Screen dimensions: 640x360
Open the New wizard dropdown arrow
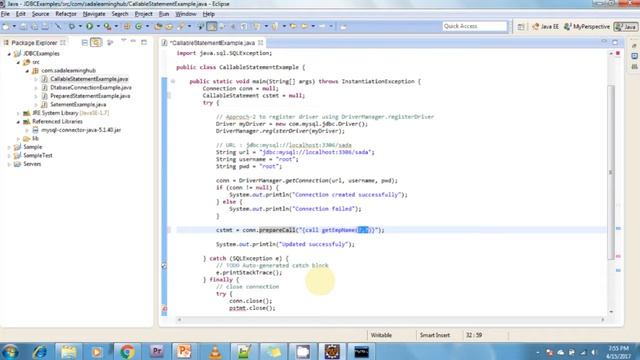tap(14, 27)
